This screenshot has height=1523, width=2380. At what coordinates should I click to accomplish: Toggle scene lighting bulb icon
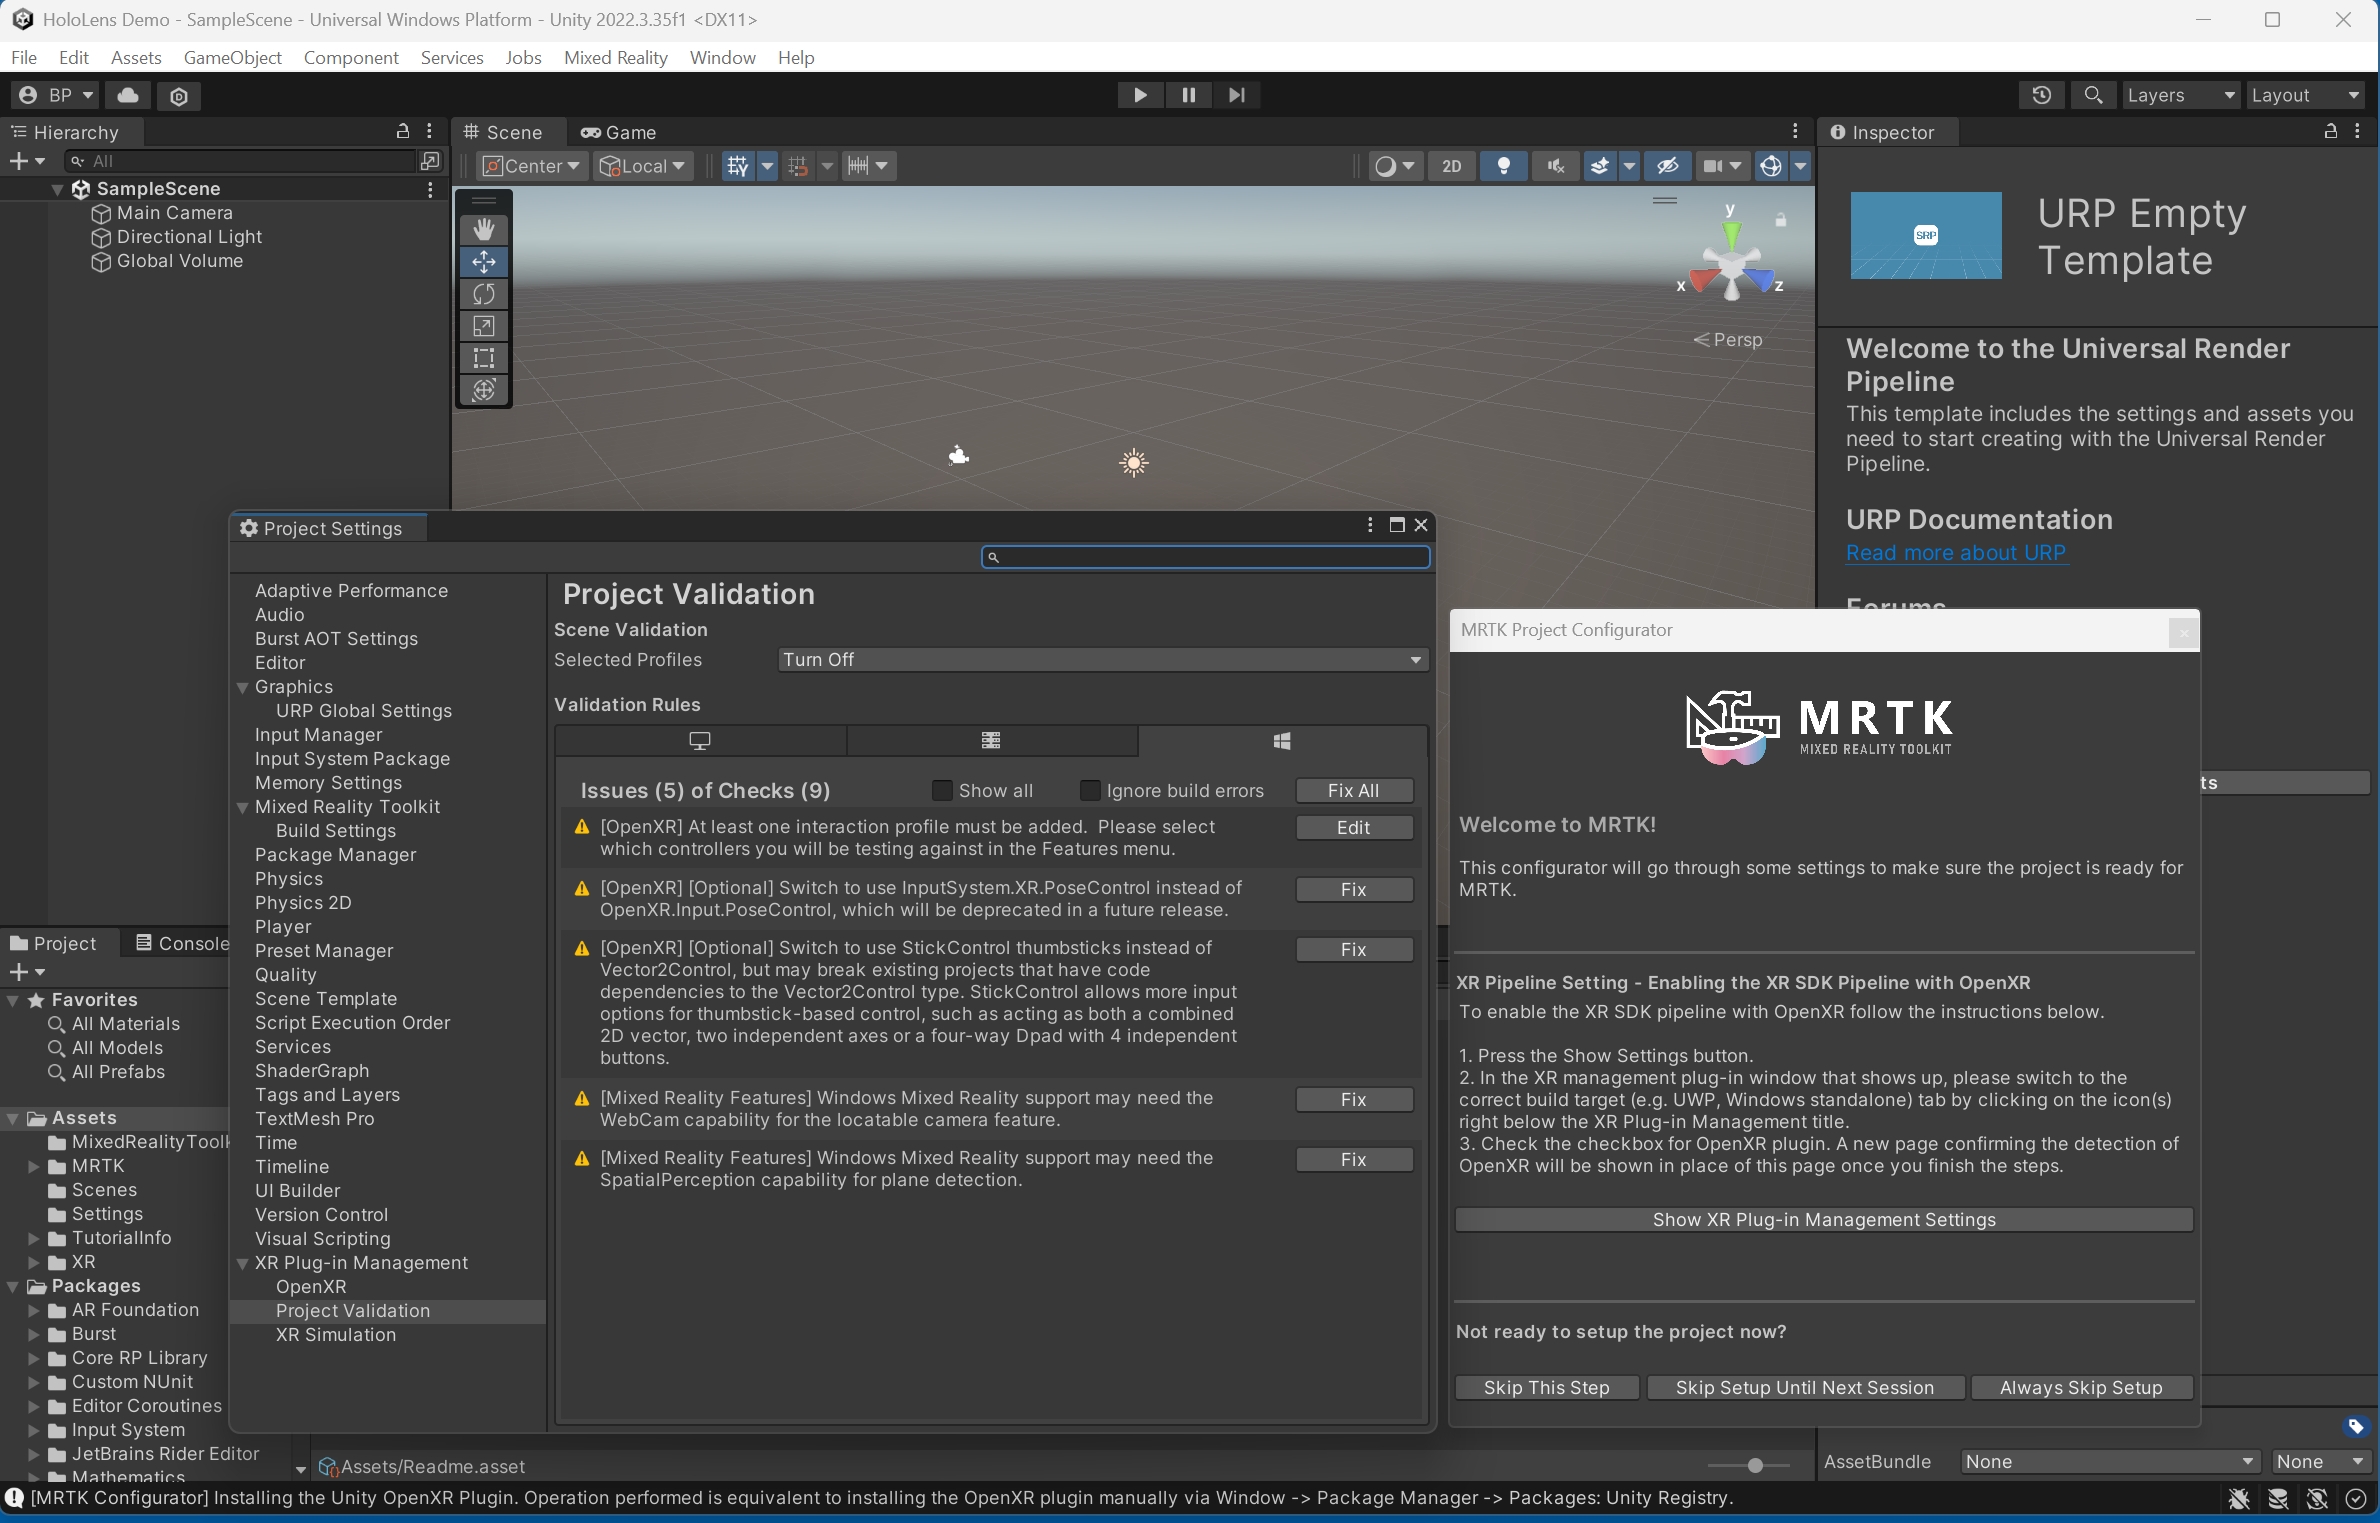point(1503,166)
